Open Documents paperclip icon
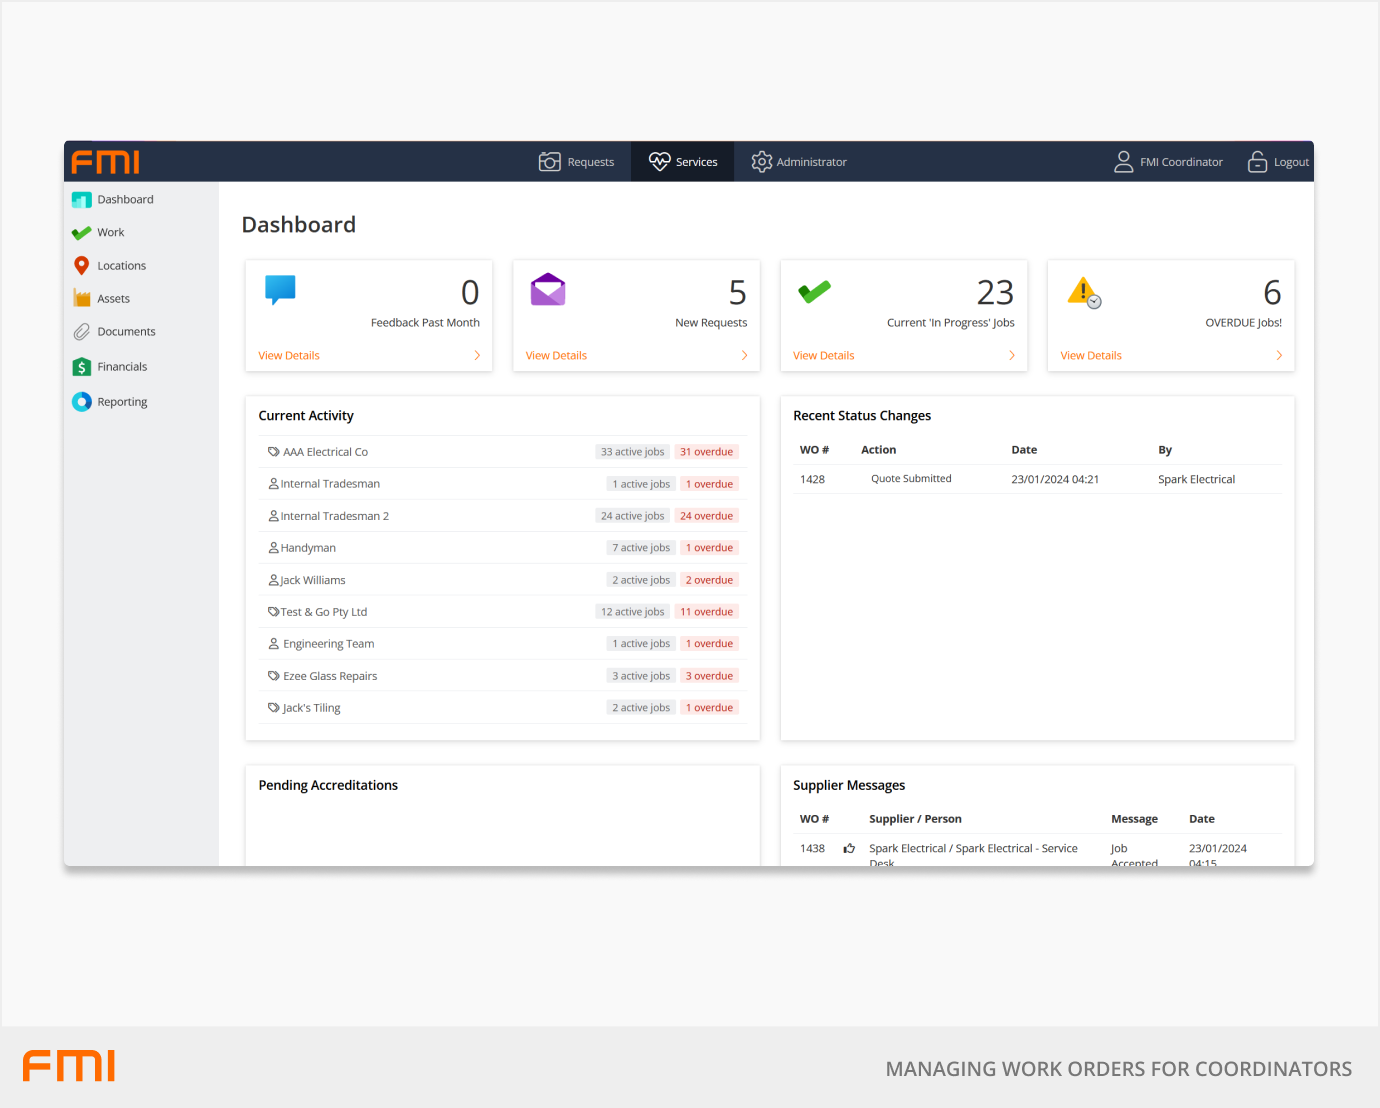The height and width of the screenshot is (1108, 1380). (x=82, y=332)
